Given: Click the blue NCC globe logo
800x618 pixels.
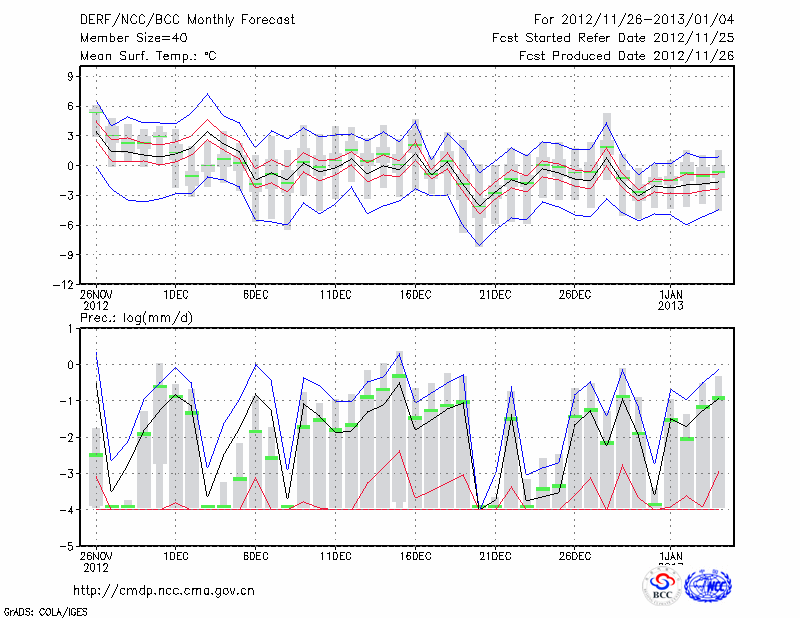Looking at the screenshot, I should (708, 587).
